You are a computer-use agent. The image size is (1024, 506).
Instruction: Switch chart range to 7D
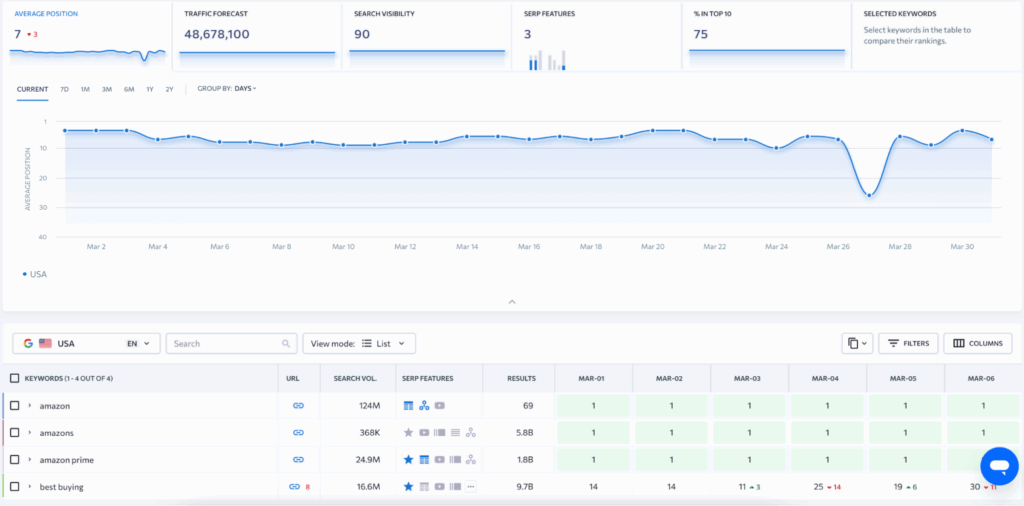click(x=64, y=89)
